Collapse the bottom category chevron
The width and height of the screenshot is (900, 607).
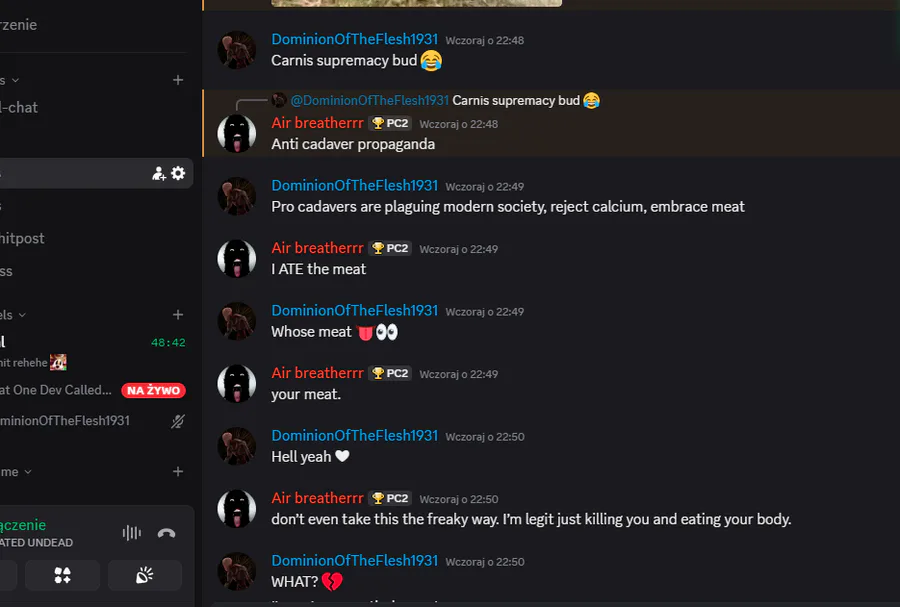[27, 472]
